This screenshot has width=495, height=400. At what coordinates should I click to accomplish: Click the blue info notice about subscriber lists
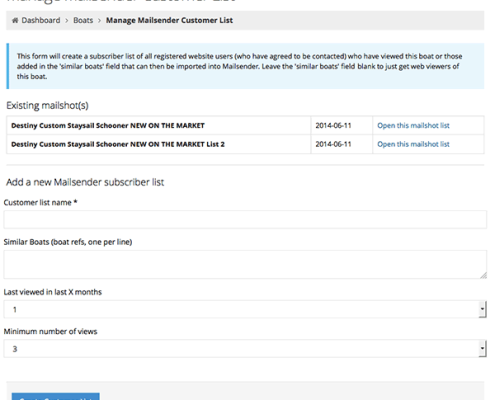click(x=245, y=66)
